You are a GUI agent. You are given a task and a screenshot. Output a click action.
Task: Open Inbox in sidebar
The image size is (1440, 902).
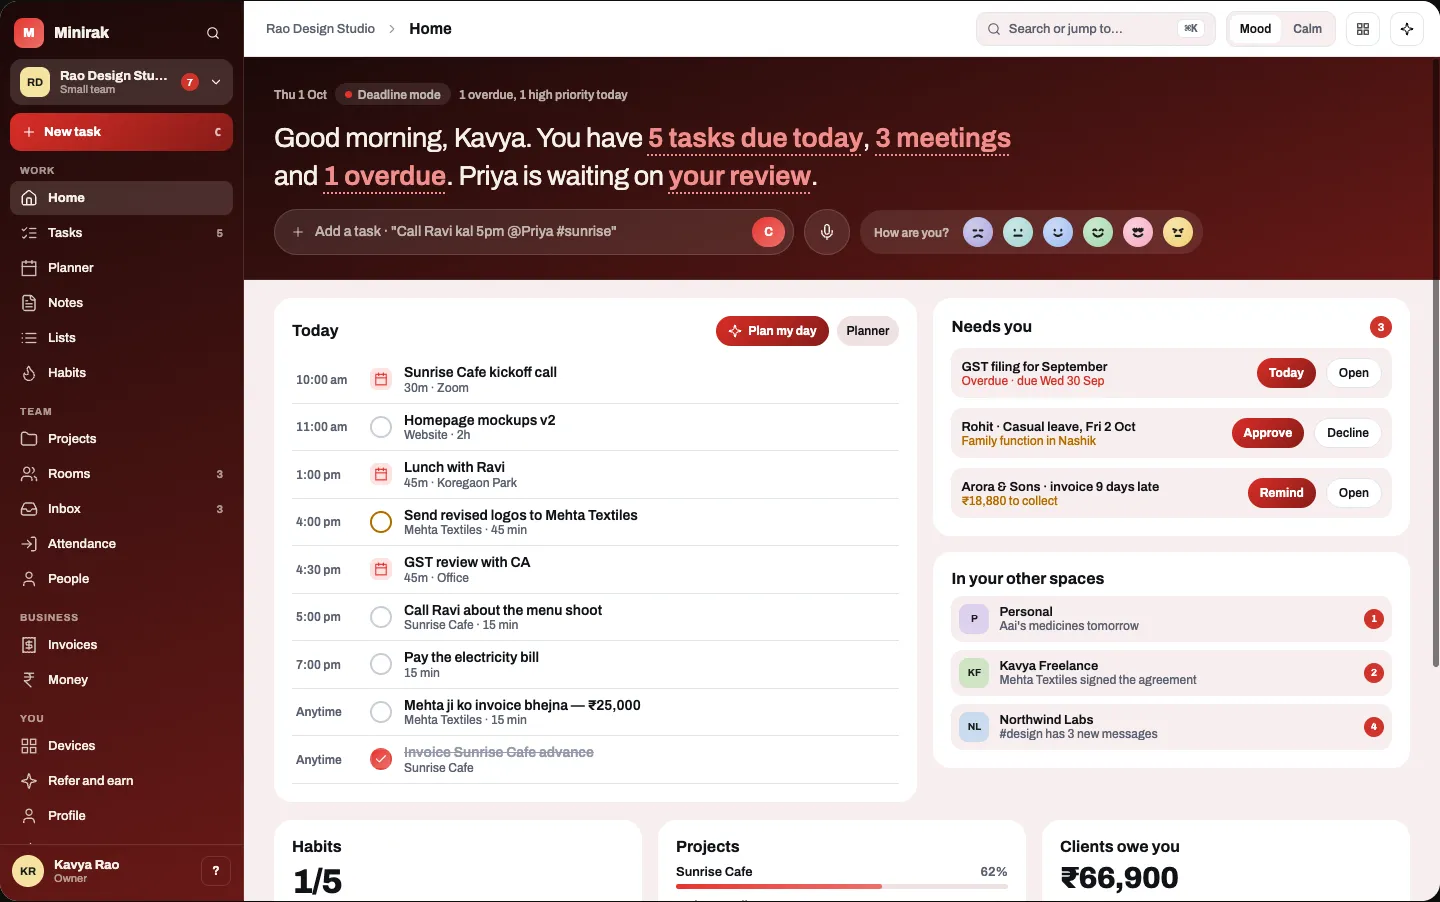click(121, 509)
